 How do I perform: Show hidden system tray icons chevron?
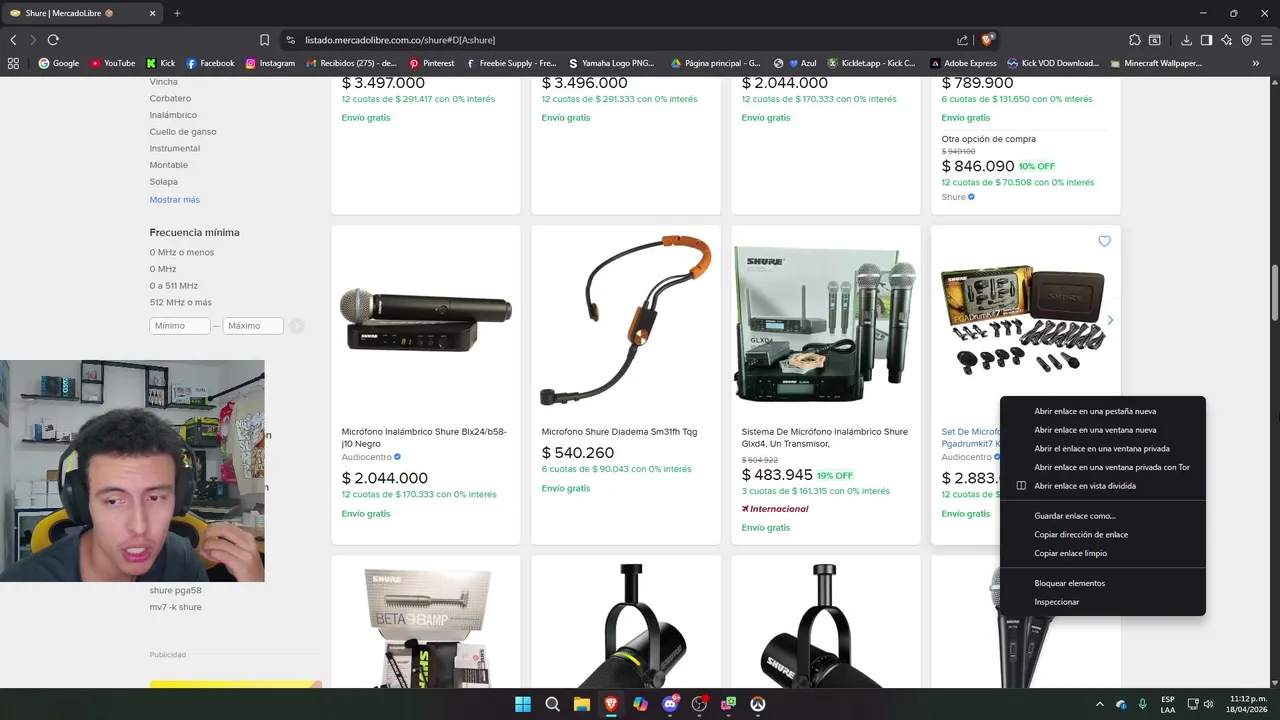coord(1101,704)
